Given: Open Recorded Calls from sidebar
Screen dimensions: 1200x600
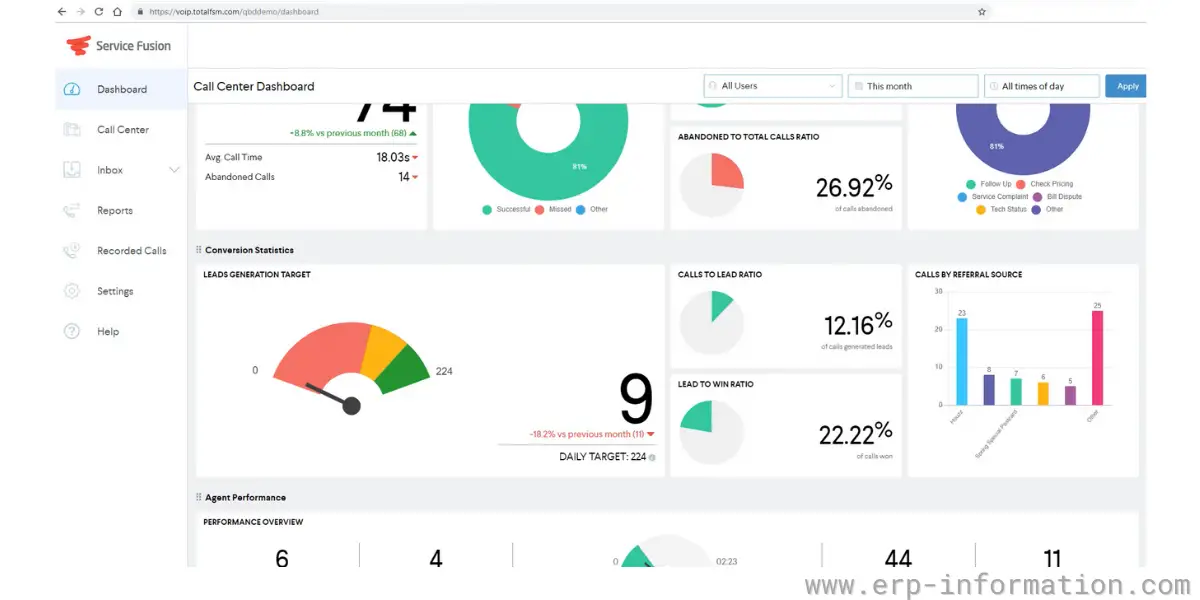Looking at the screenshot, I should pos(132,251).
